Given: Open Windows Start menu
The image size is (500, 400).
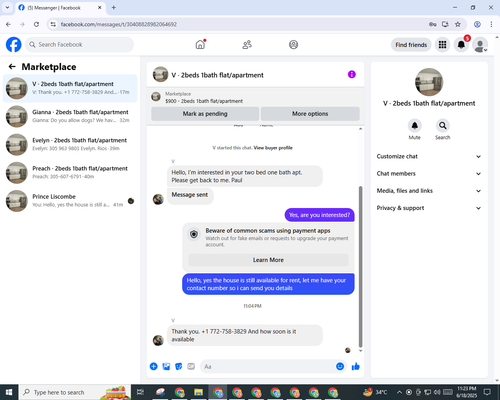Looking at the screenshot, I should tap(9, 392).
